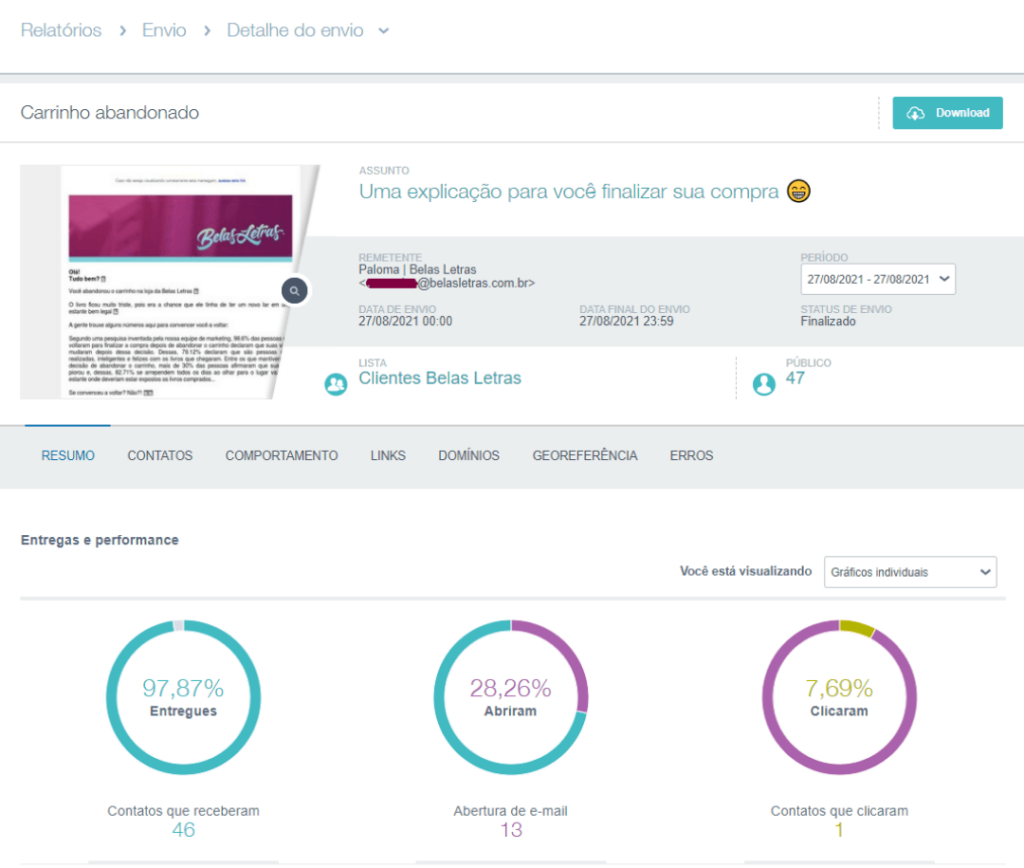
Task: Open the LINKS tab
Action: tap(387, 455)
